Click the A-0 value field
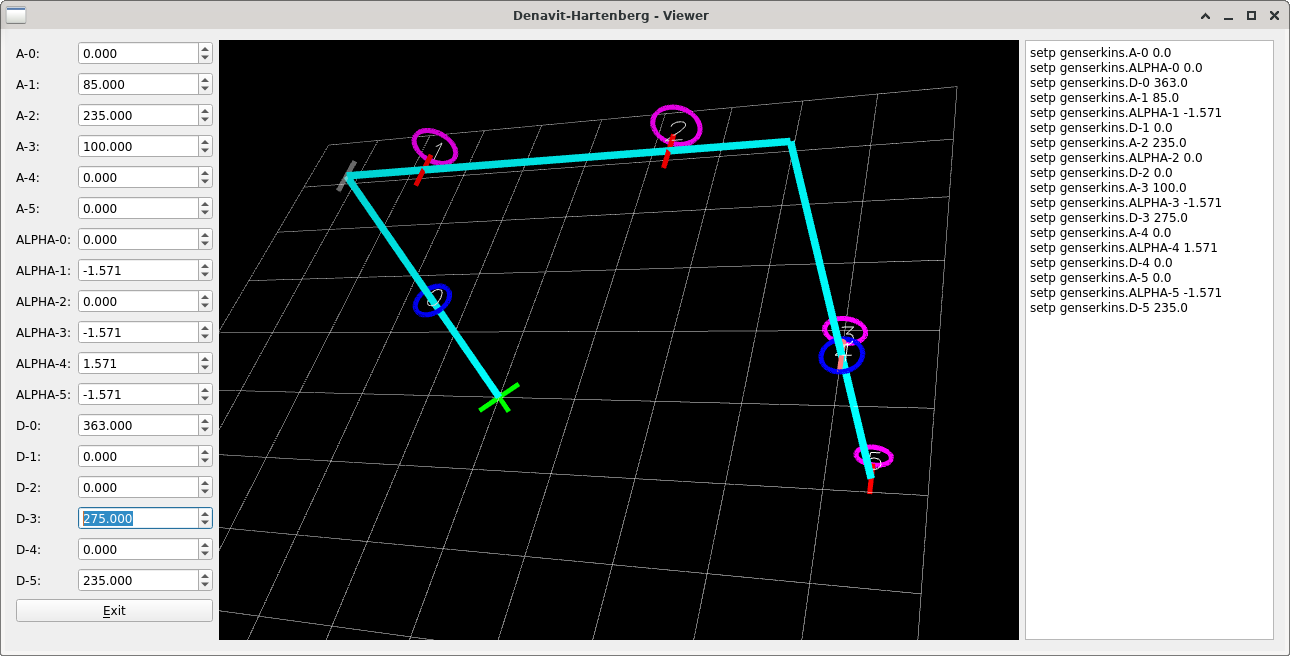Screen dimensions: 1290x656 (138, 53)
